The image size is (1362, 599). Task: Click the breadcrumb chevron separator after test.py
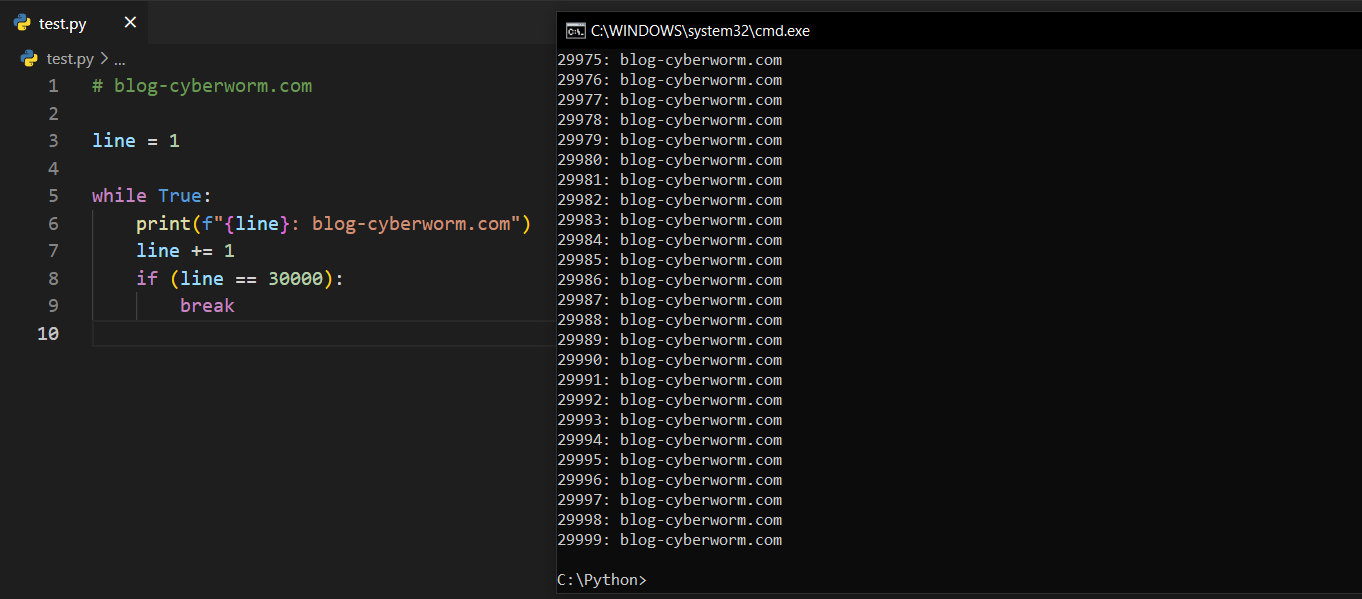[x=103, y=59]
